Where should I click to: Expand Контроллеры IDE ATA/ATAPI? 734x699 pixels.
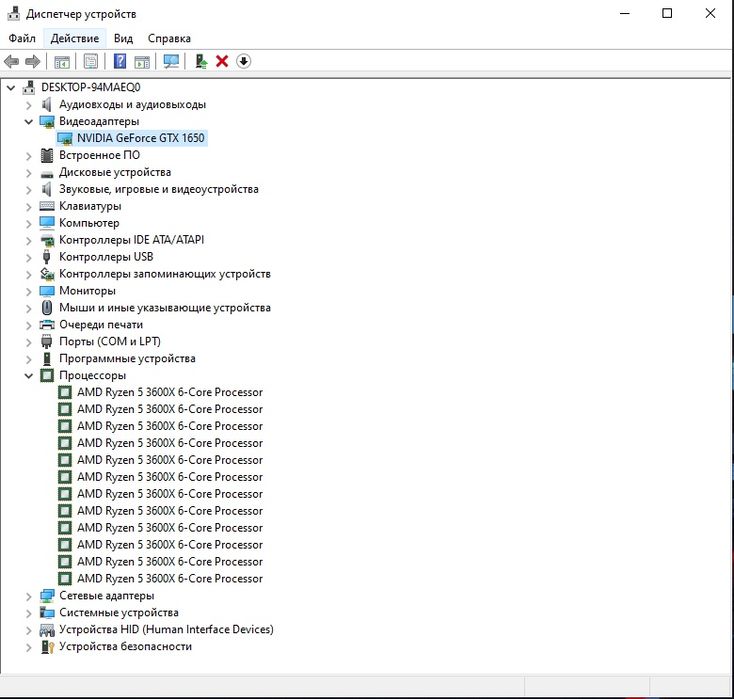point(29,241)
